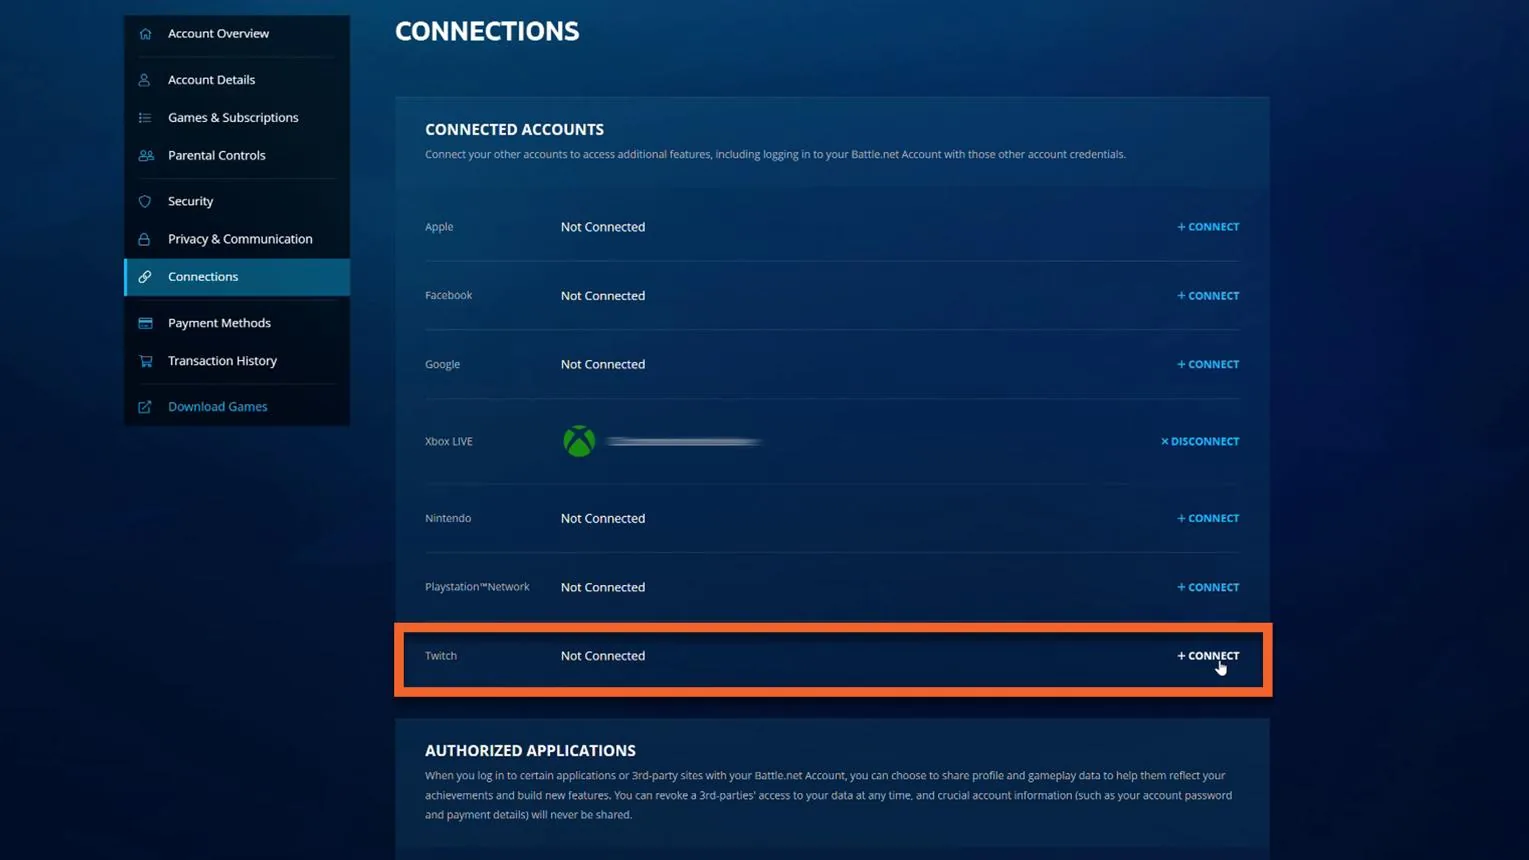Click the person icon for Account Details

pyautogui.click(x=145, y=80)
